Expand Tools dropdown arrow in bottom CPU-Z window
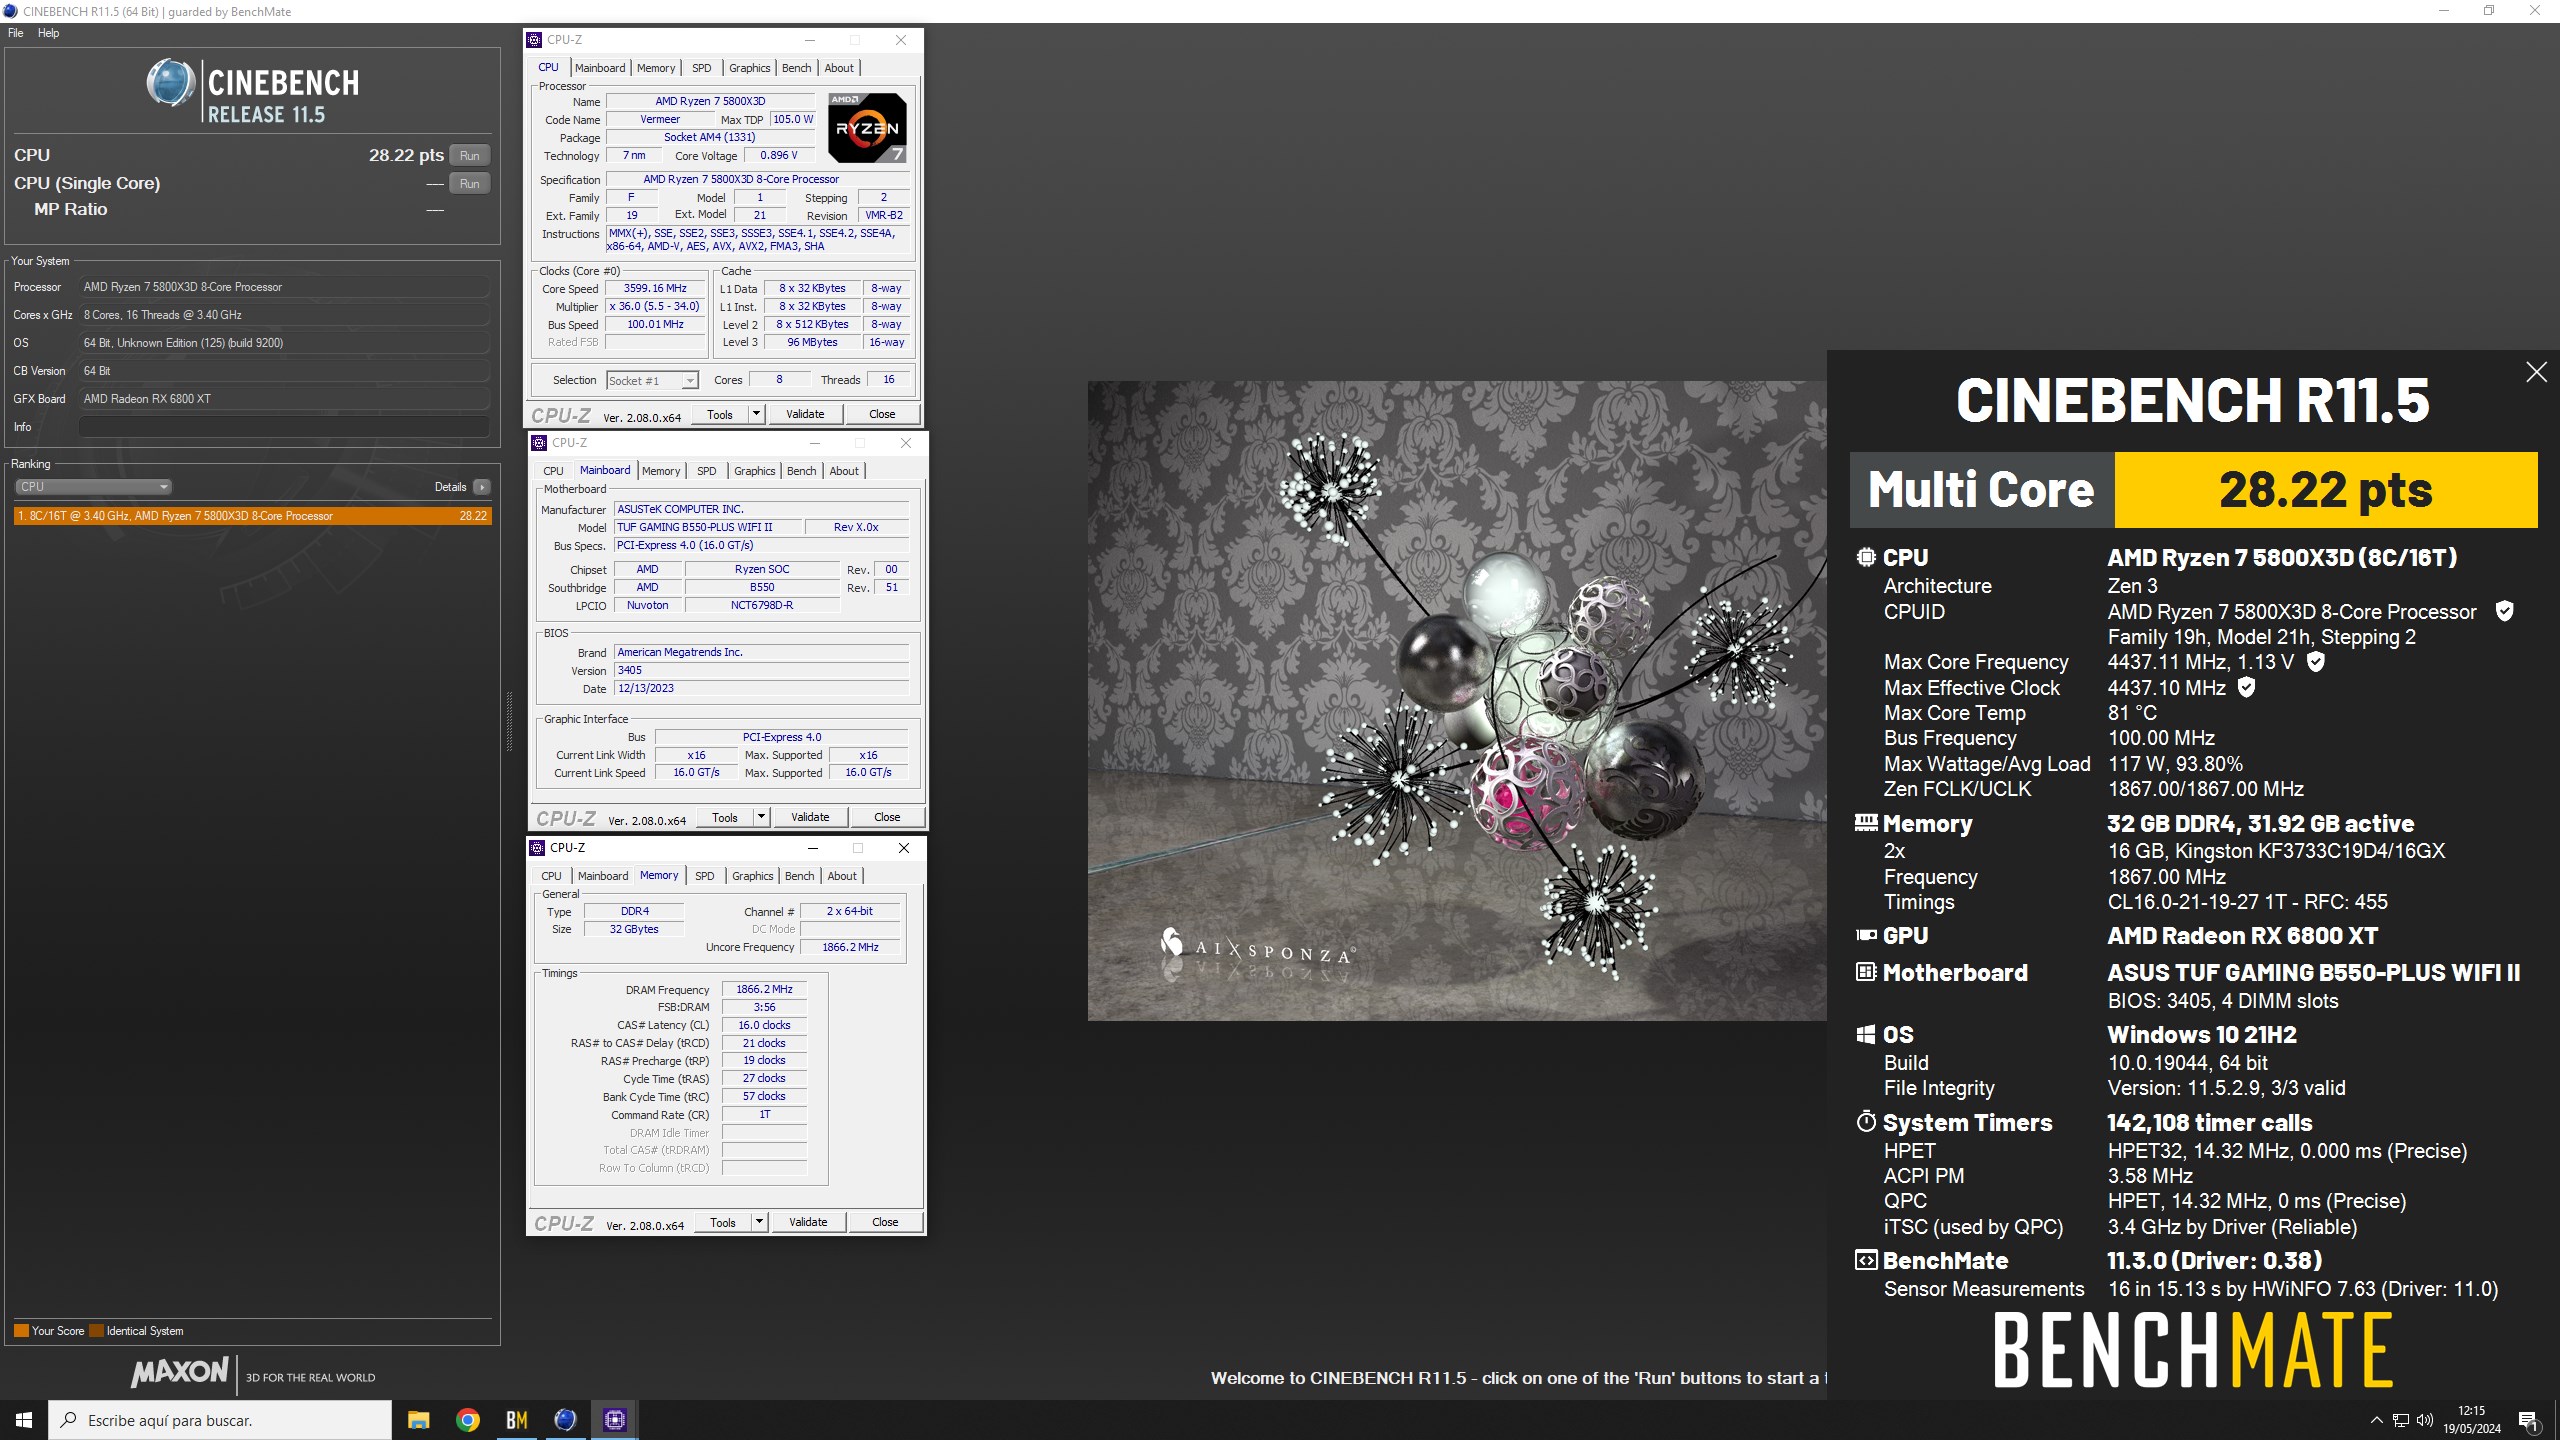 [759, 1222]
